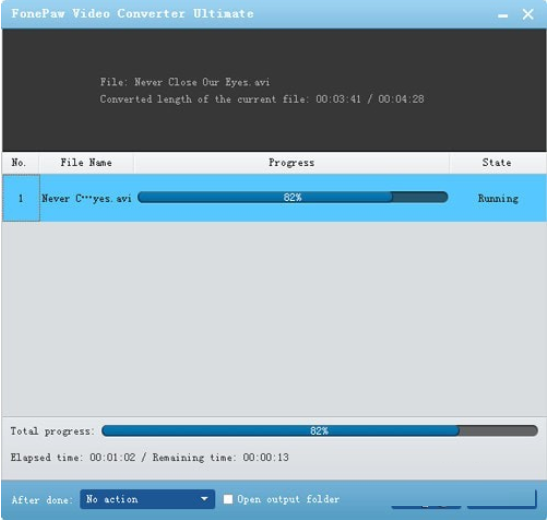Click the Elapsed time 00:01:02 text

73,457
